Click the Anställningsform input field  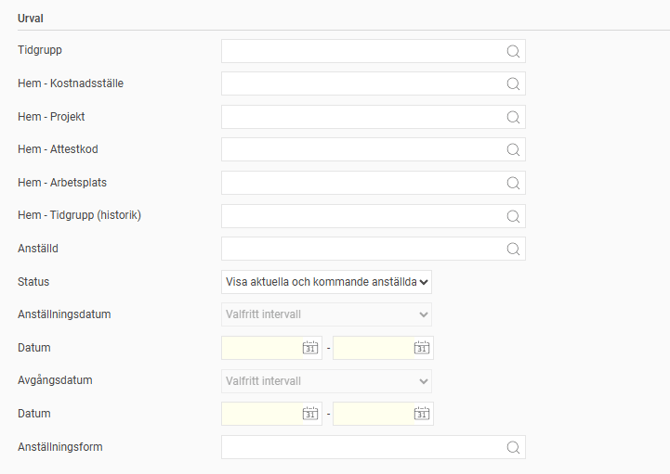tap(360, 447)
